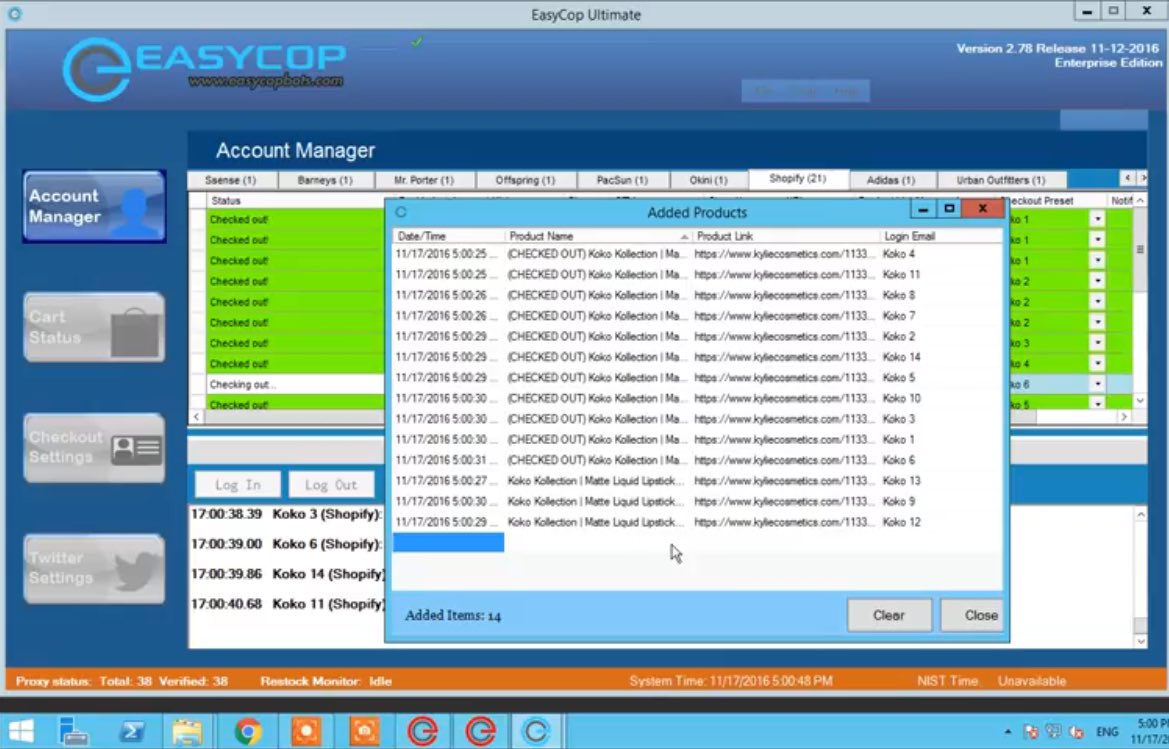This screenshot has height=749, width=1169.
Task: Click the Added Products dialog title icon
Action: (401, 212)
